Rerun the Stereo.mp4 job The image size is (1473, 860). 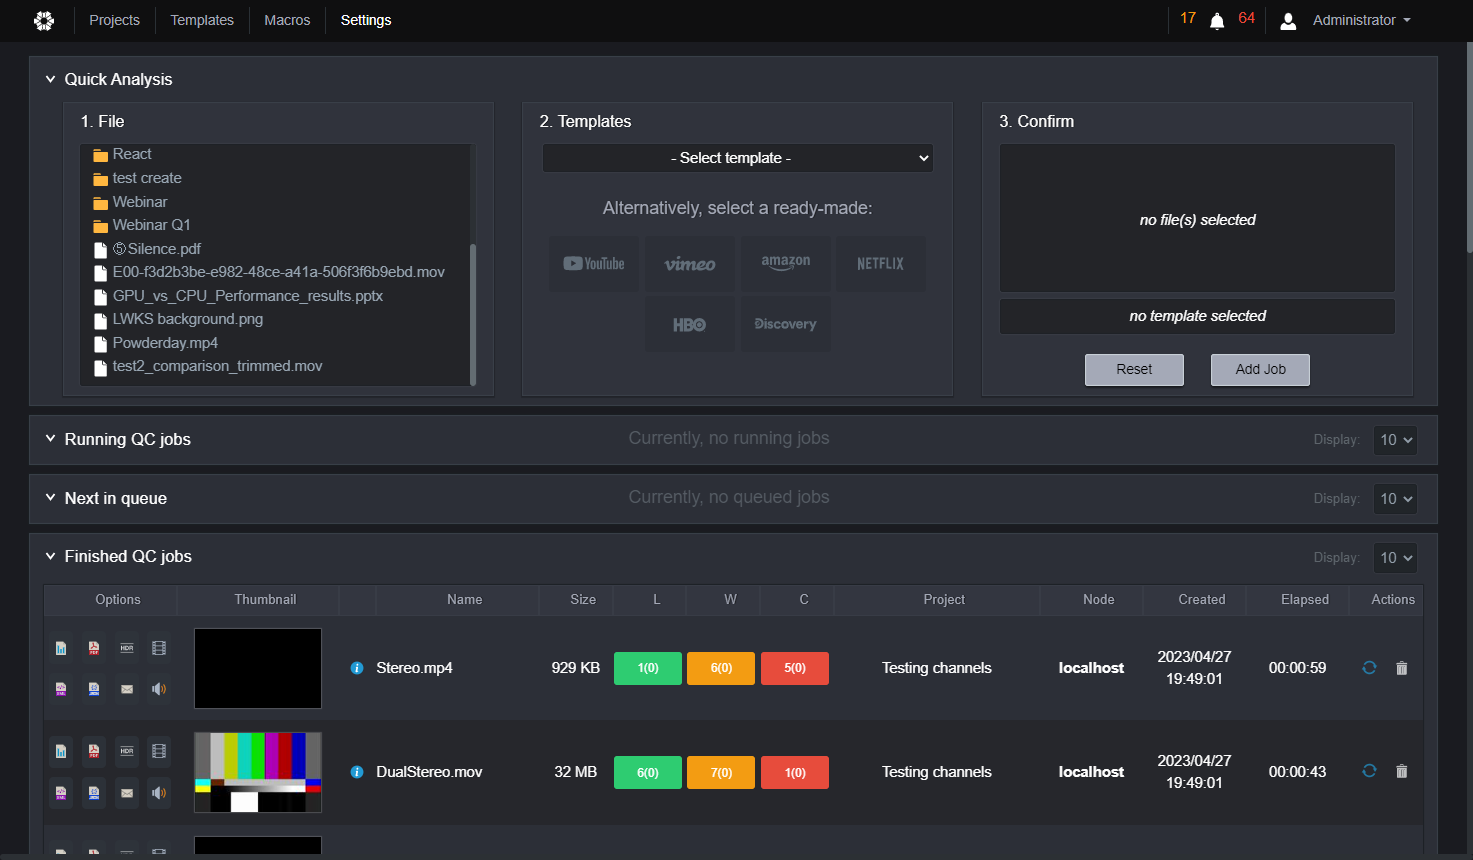(x=1369, y=668)
